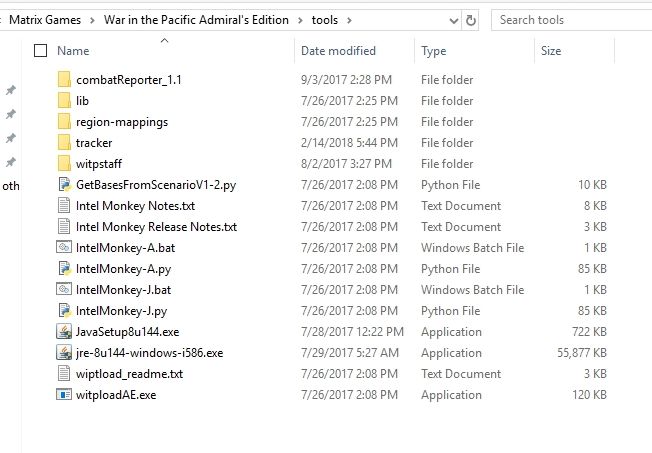Sort files by Size column
The width and height of the screenshot is (652, 453).
551,51
